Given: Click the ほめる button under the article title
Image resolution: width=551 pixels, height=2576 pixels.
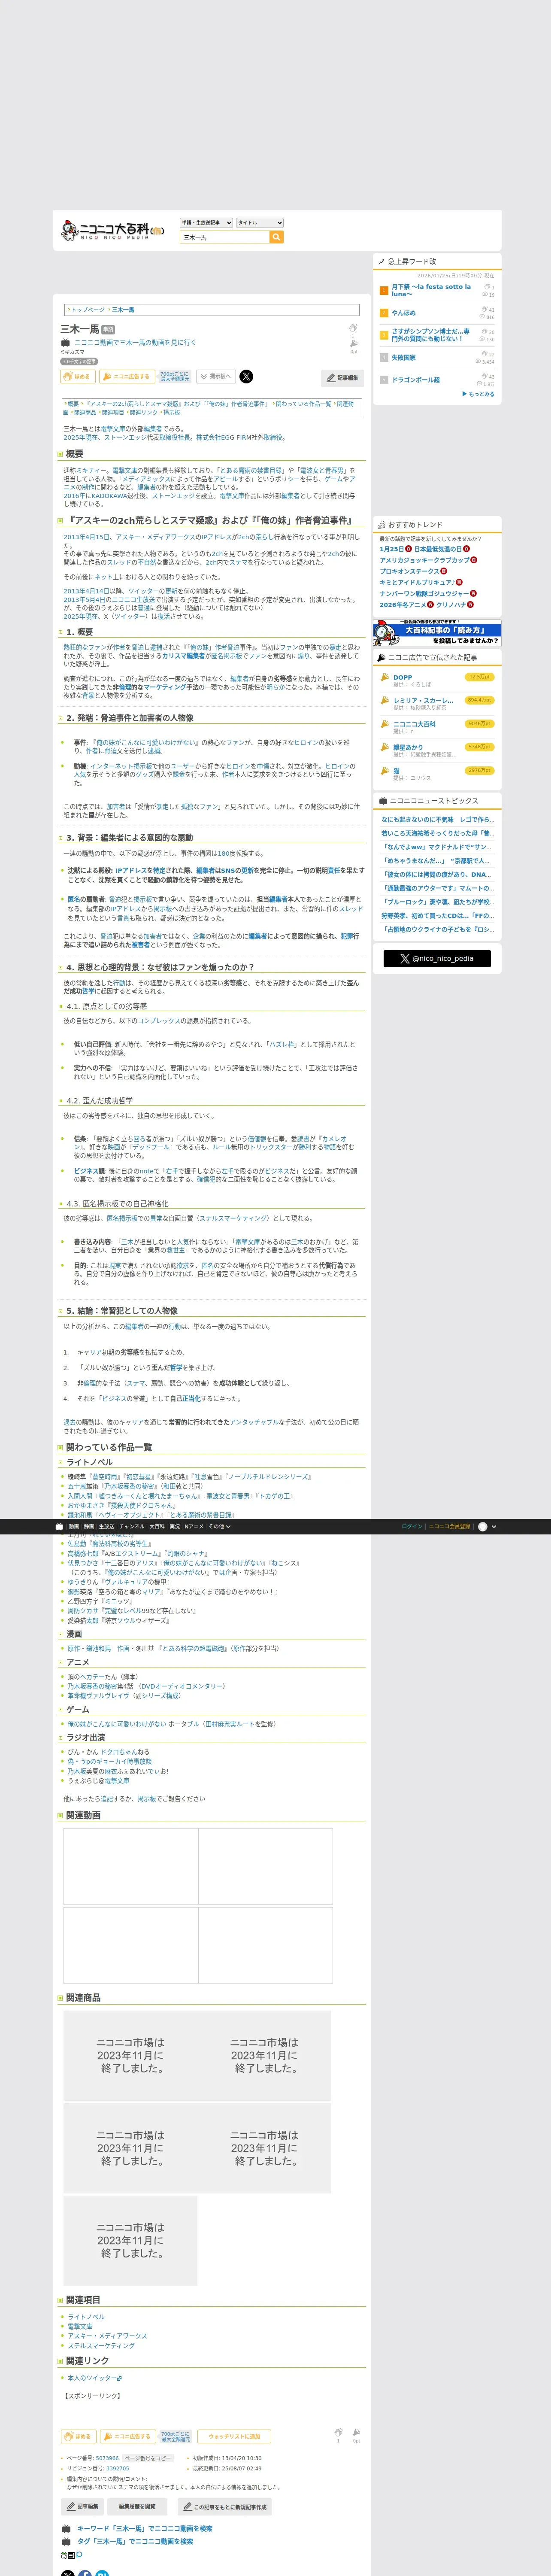Looking at the screenshot, I should tap(78, 377).
